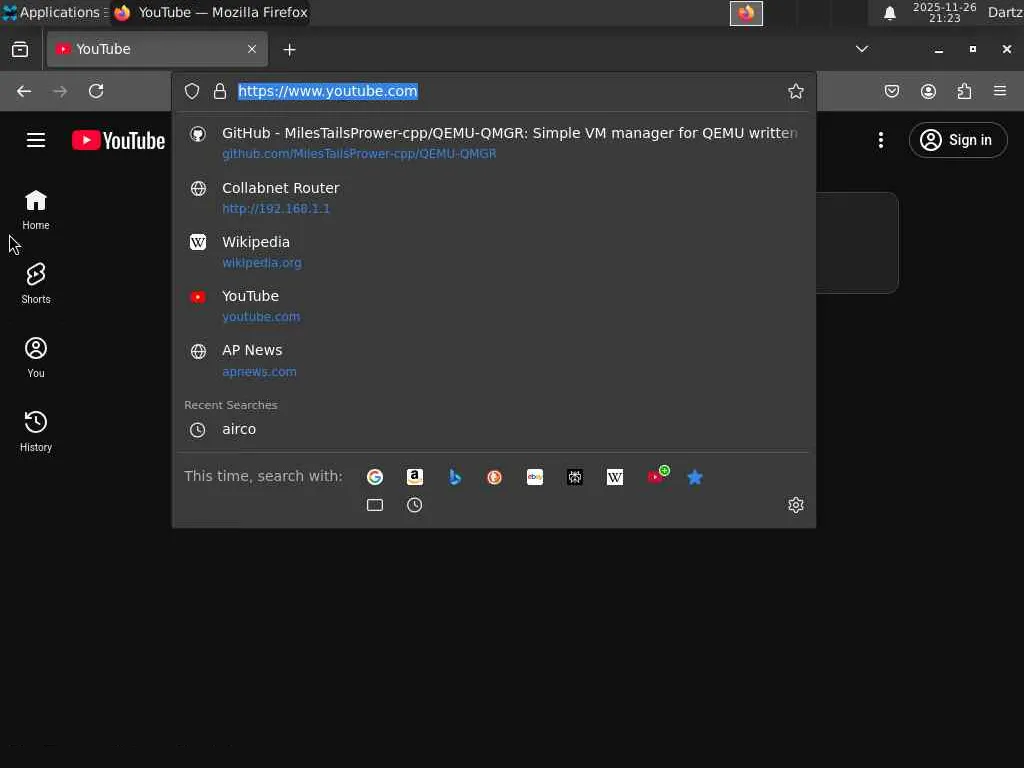The image size is (1024, 768).
Task: Open Extensions puzzle-piece icon
Action: tap(965, 91)
